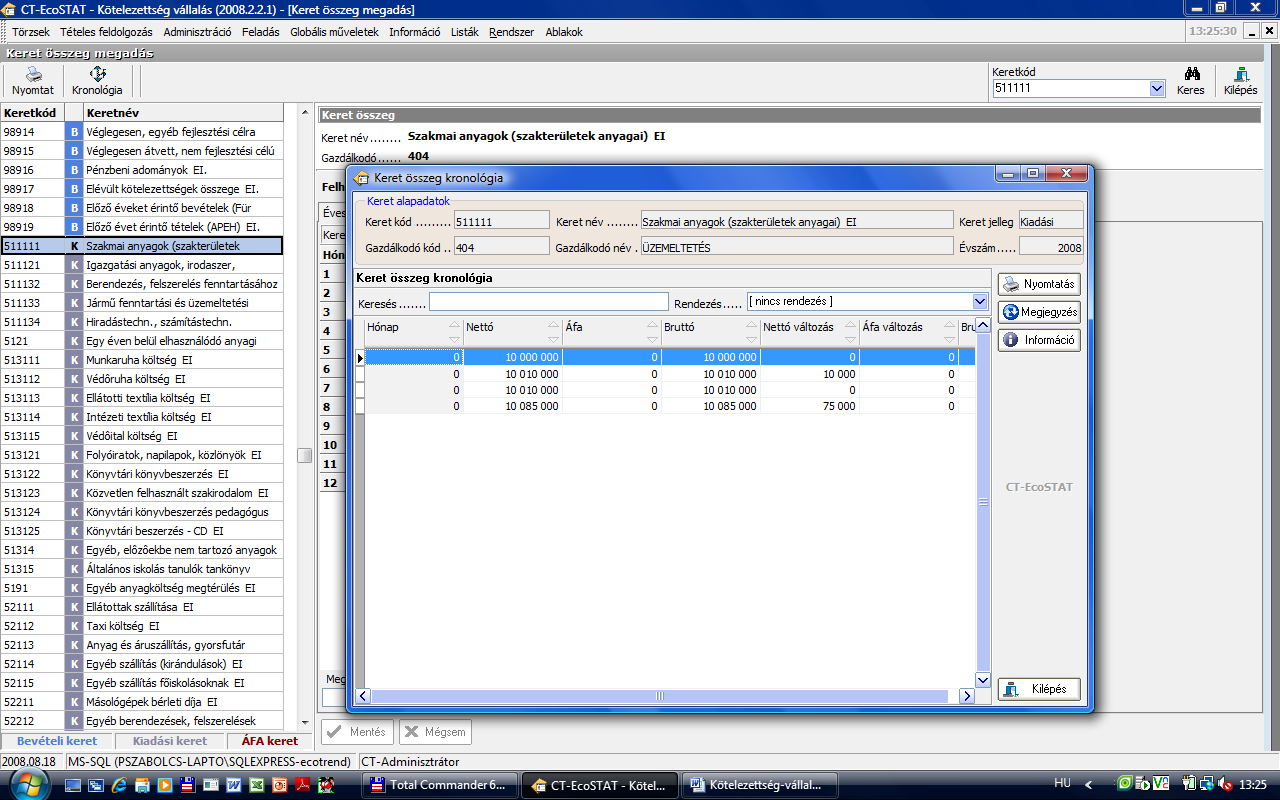Click the Nyomtat printer toolbar button
The width and height of the screenshot is (1280, 800).
[33, 81]
